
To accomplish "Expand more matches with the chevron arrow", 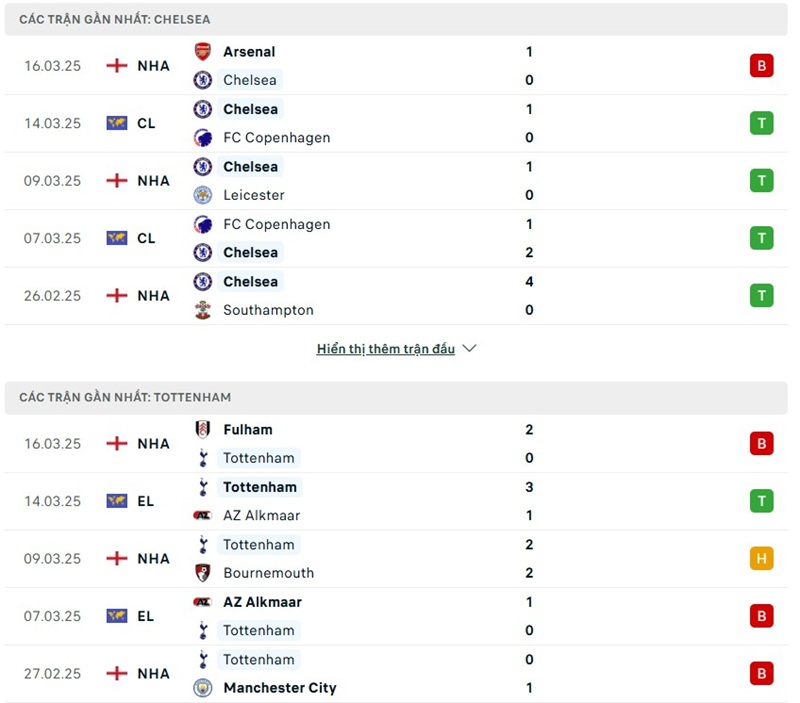I will 470,349.
